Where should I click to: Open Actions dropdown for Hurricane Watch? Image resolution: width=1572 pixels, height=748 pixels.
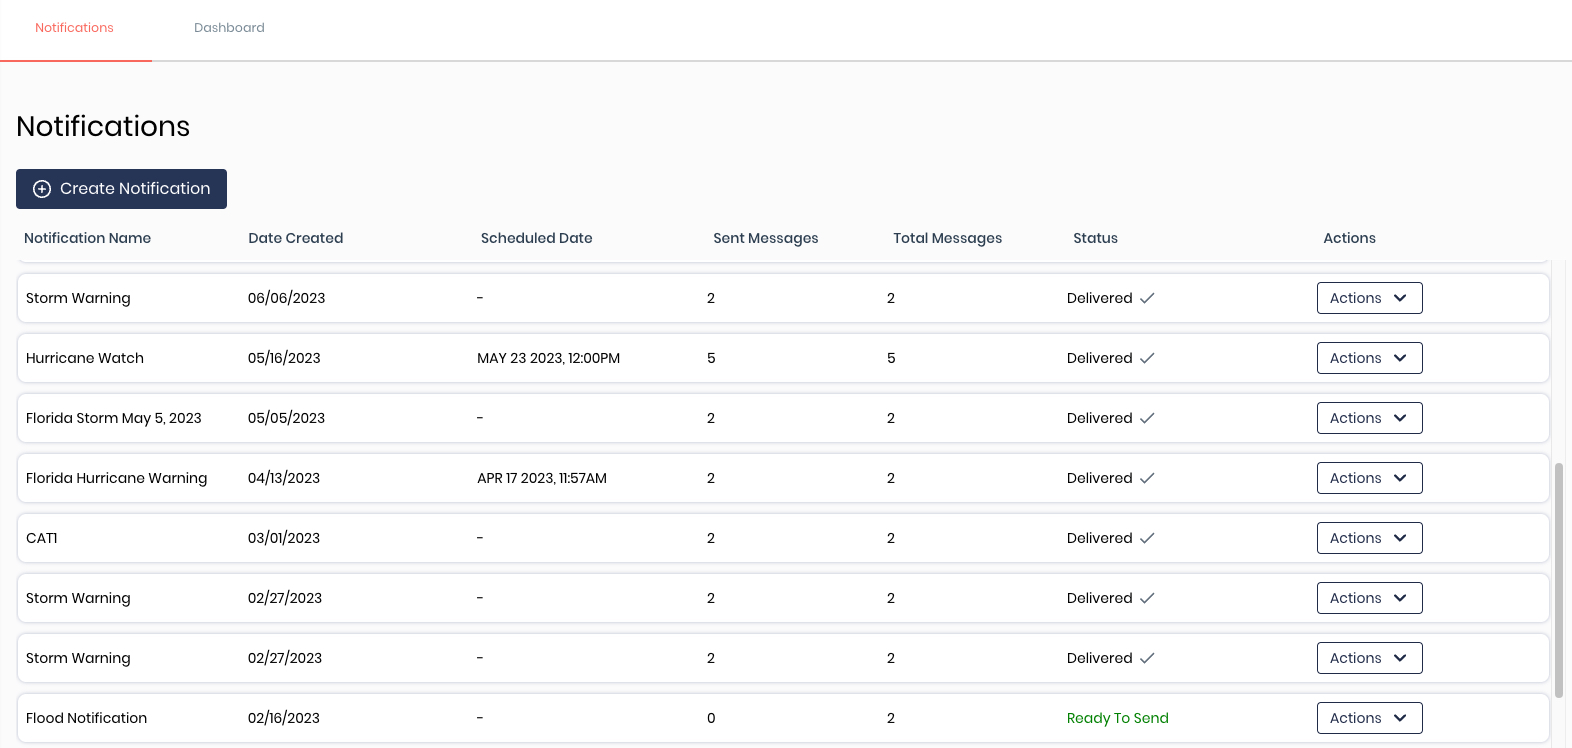(1369, 358)
